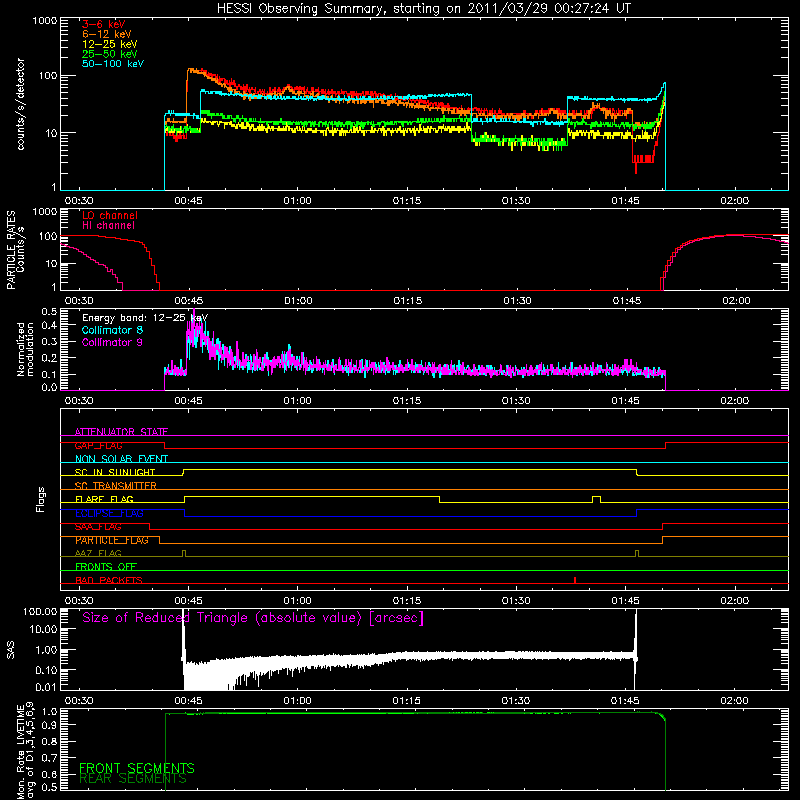This screenshot has width=800, height=800.
Task: Click the AAZ_FLAG label
Action: click(x=98, y=553)
